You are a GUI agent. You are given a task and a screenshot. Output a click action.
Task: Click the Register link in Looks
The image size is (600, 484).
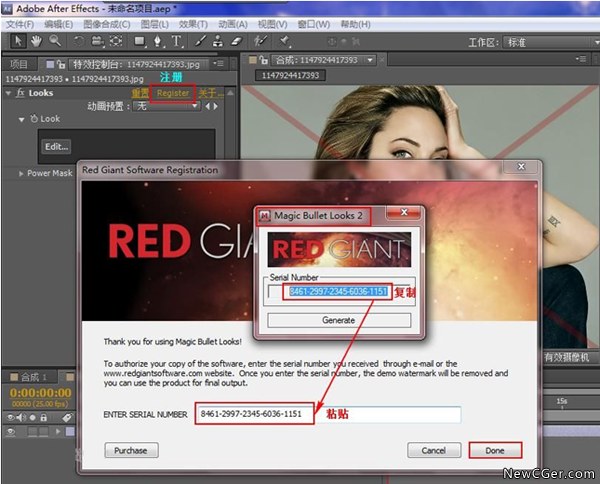173,93
